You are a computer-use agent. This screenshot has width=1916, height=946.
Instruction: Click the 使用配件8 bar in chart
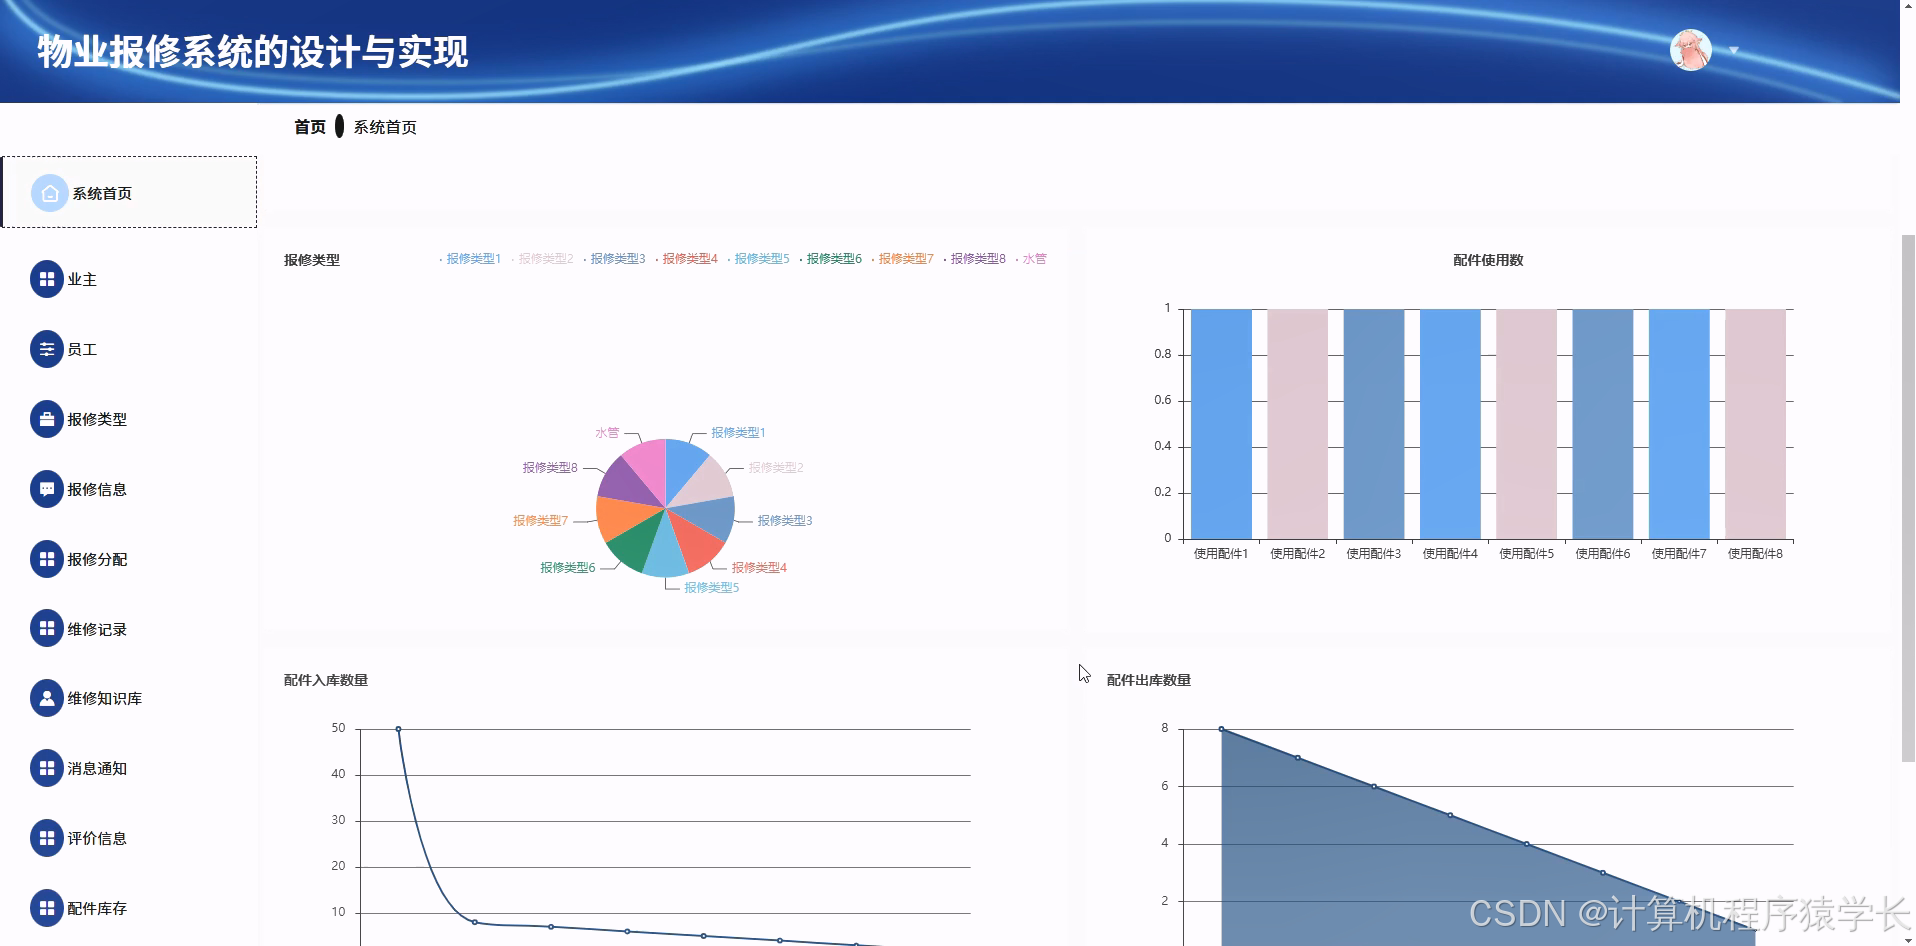(1755, 424)
